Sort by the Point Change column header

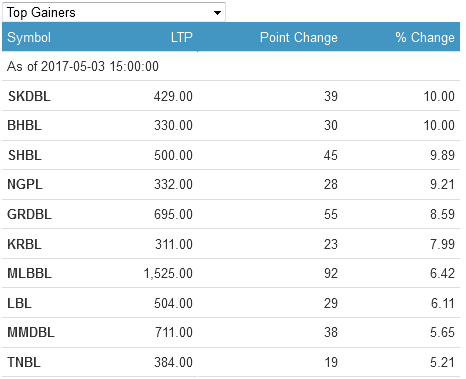299,37
